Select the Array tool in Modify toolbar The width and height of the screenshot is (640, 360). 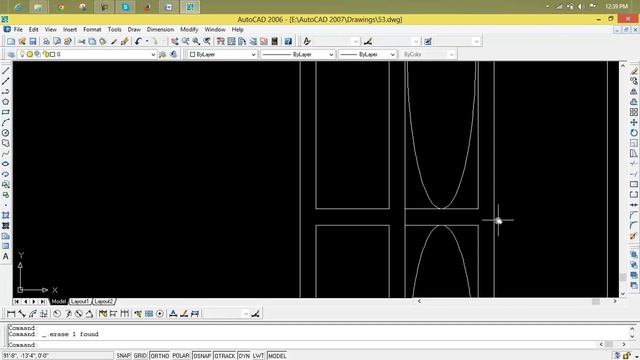pyautogui.click(x=633, y=112)
